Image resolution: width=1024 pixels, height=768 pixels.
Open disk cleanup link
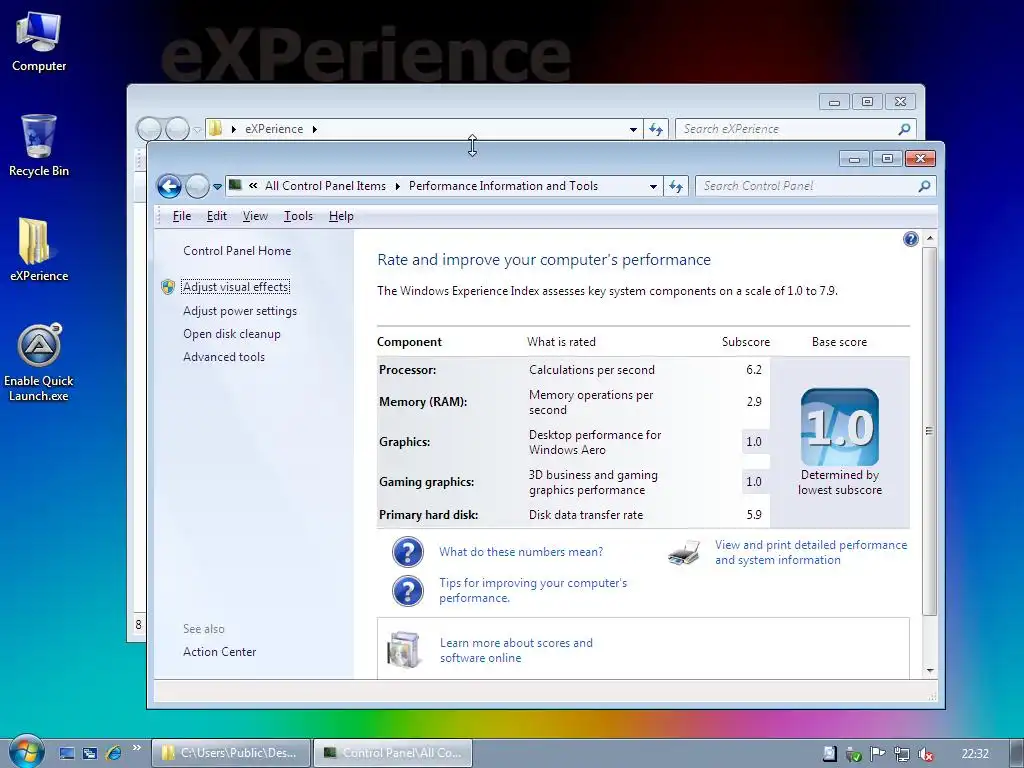232,334
